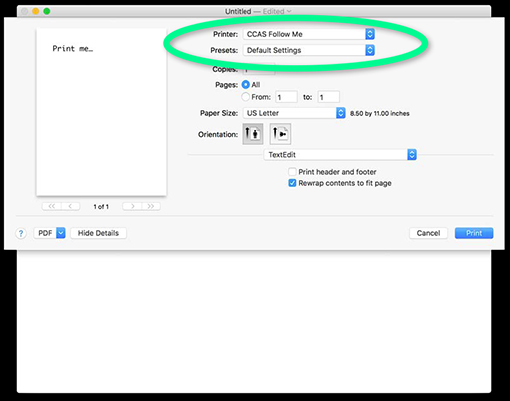Open the TextEdit options section dropdown

point(340,155)
